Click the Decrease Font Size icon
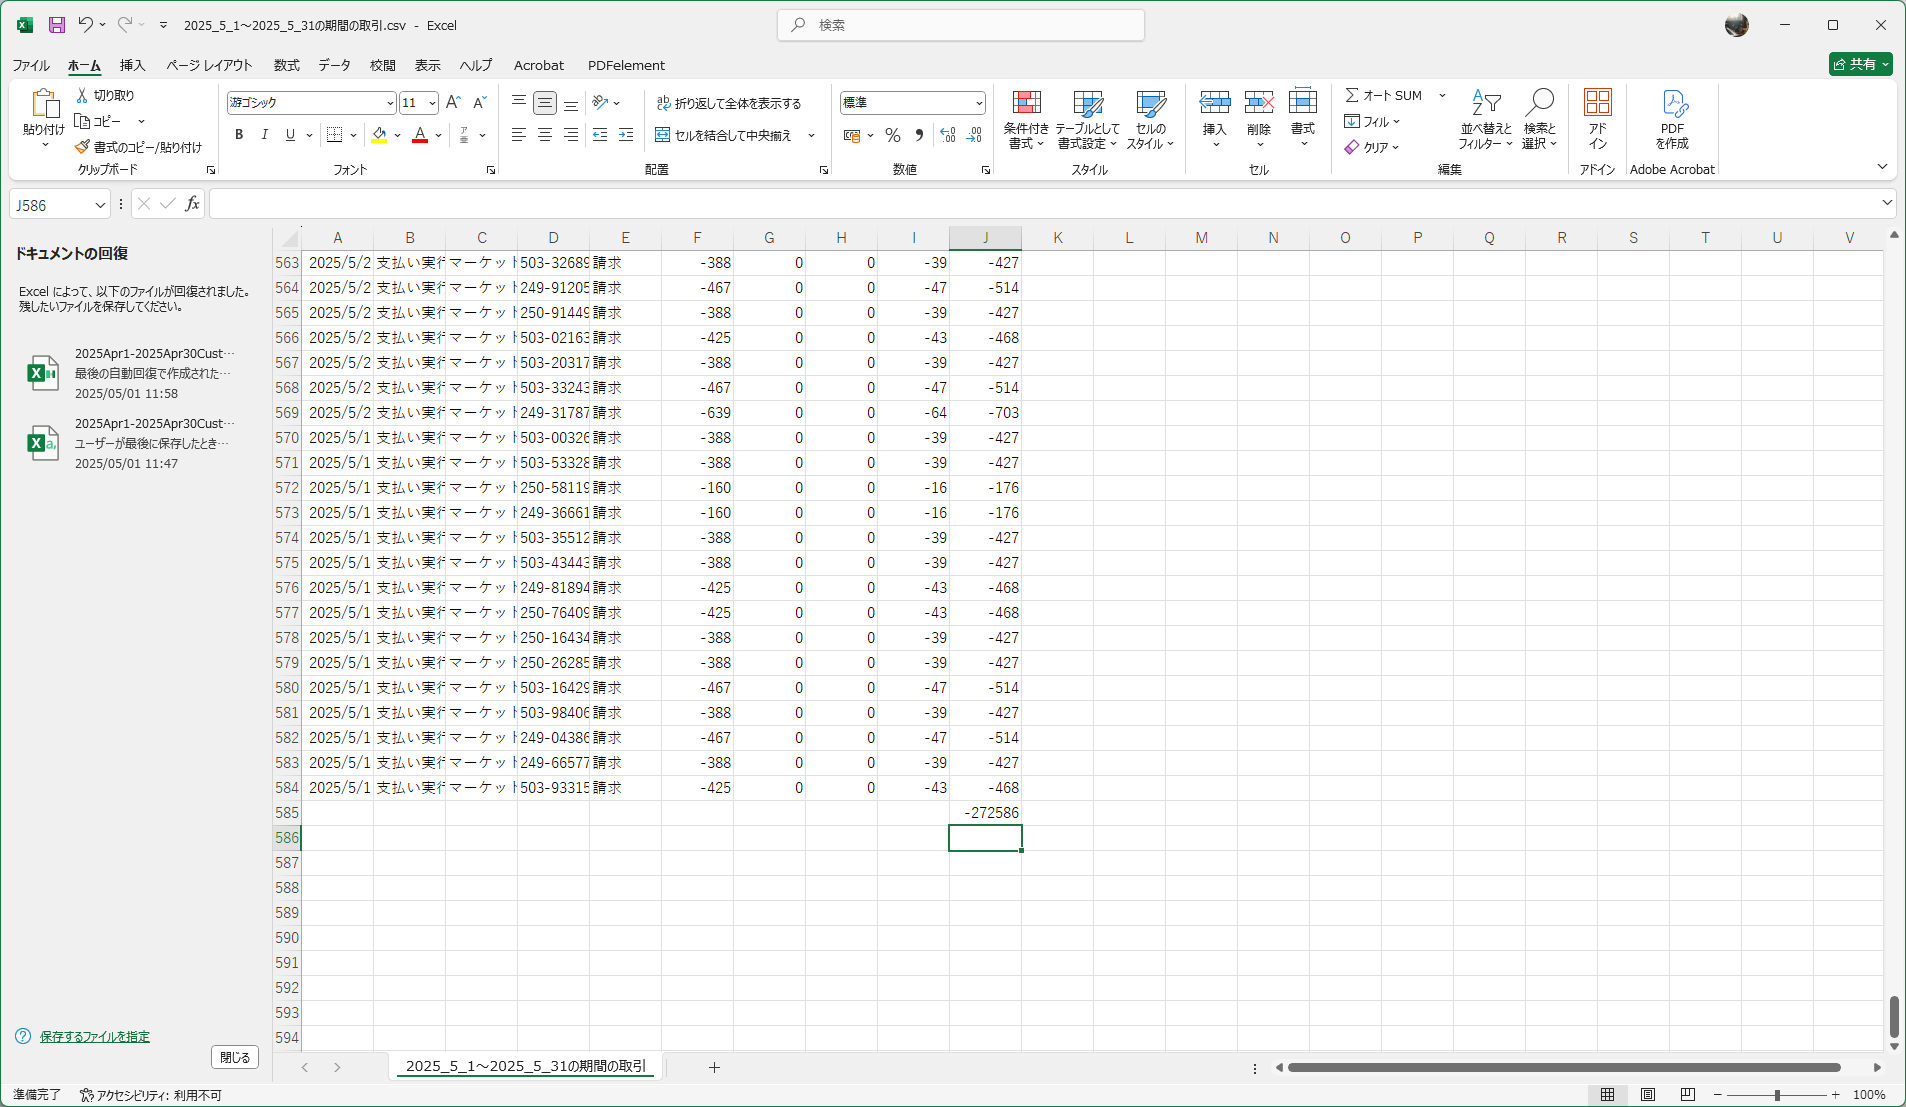 click(479, 102)
